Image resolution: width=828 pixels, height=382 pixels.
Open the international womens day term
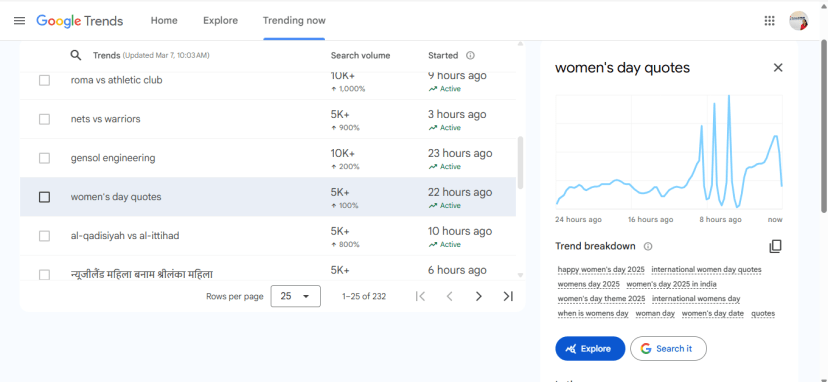[696, 299]
